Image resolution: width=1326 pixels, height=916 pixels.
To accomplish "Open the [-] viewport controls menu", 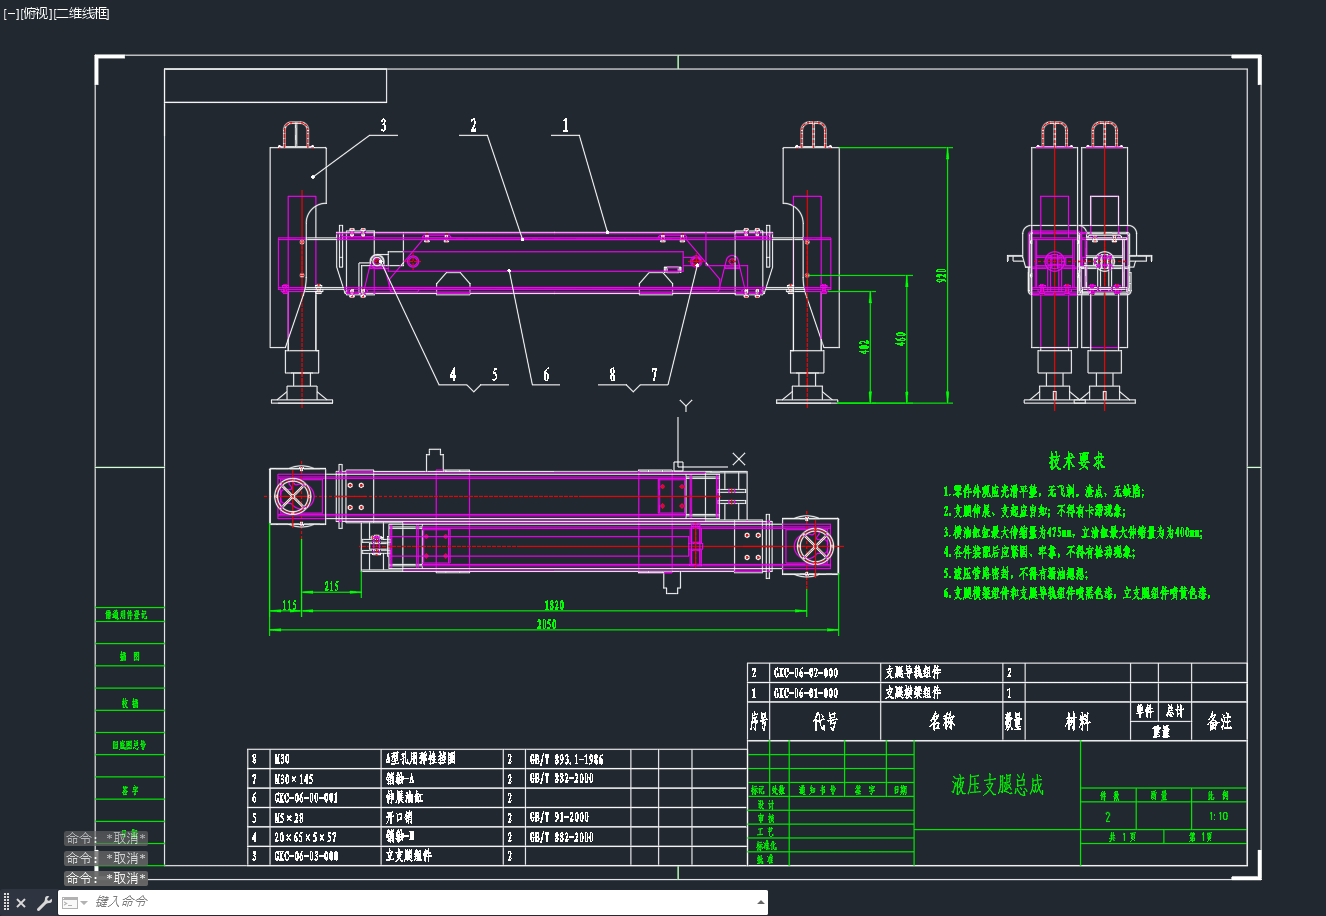I will 11,13.
